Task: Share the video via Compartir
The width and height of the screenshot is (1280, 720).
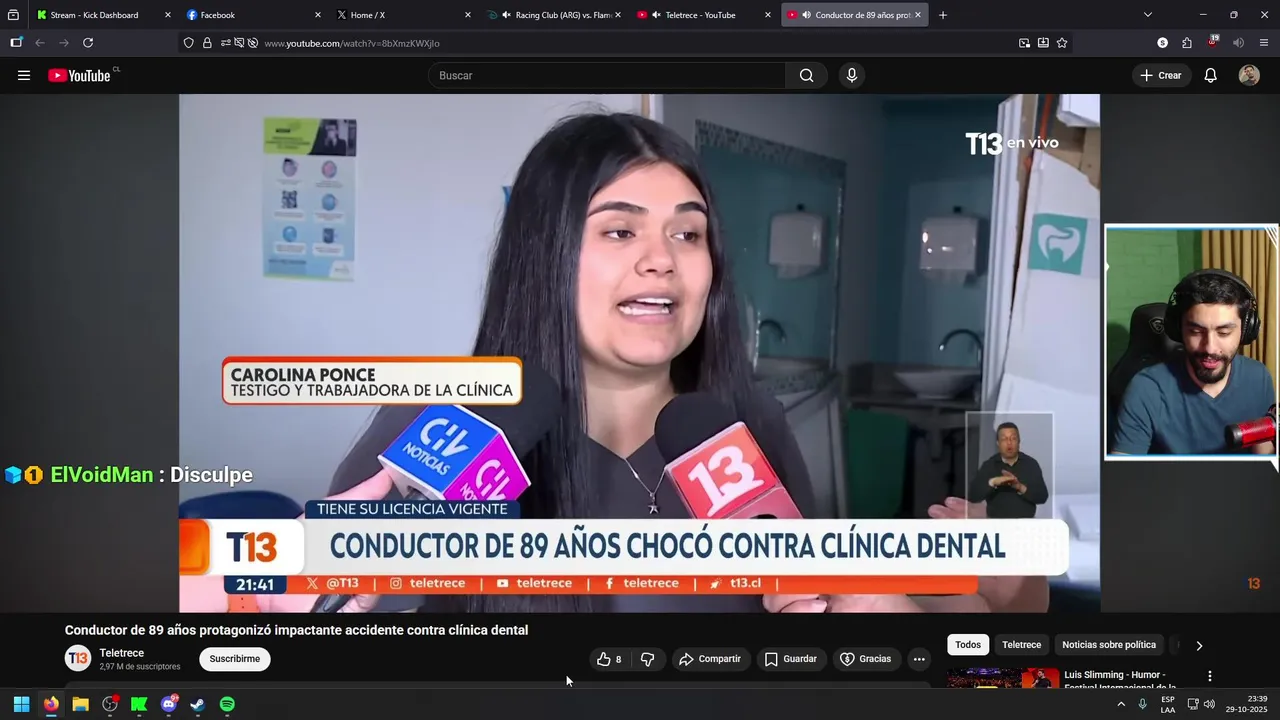Action: click(x=710, y=659)
